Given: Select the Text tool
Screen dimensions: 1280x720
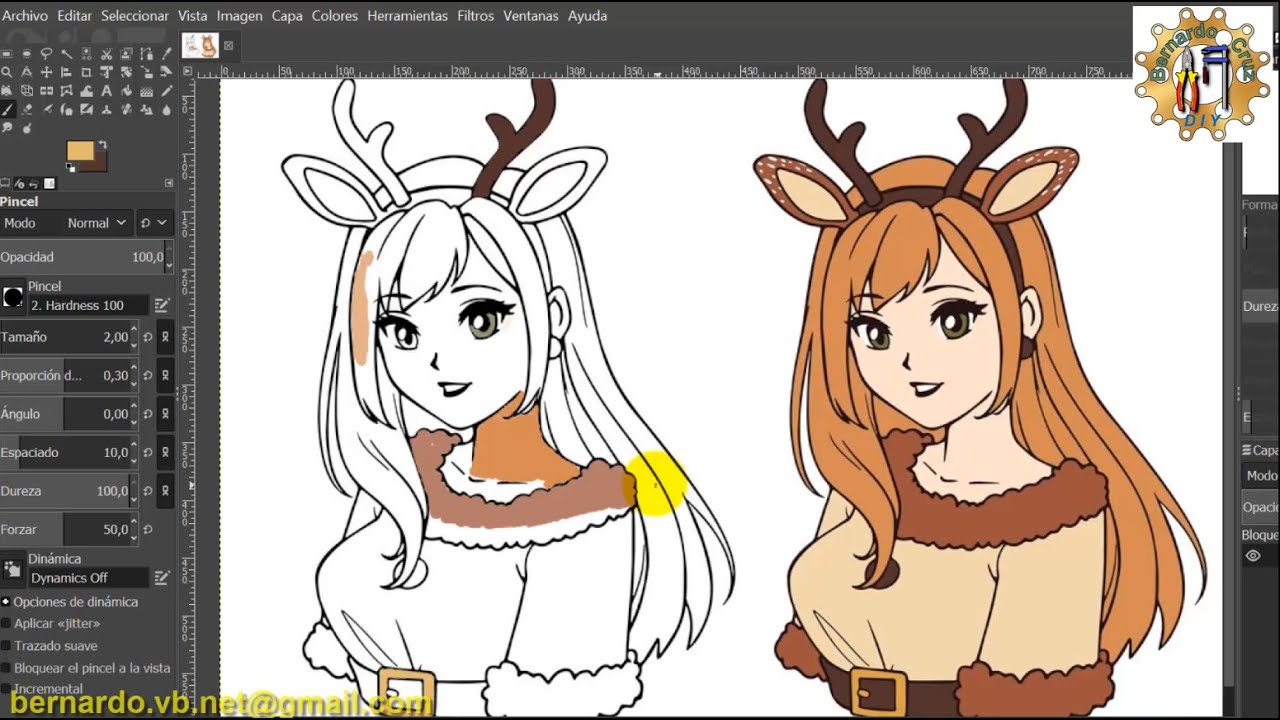Looking at the screenshot, I should pyautogui.click(x=106, y=91).
